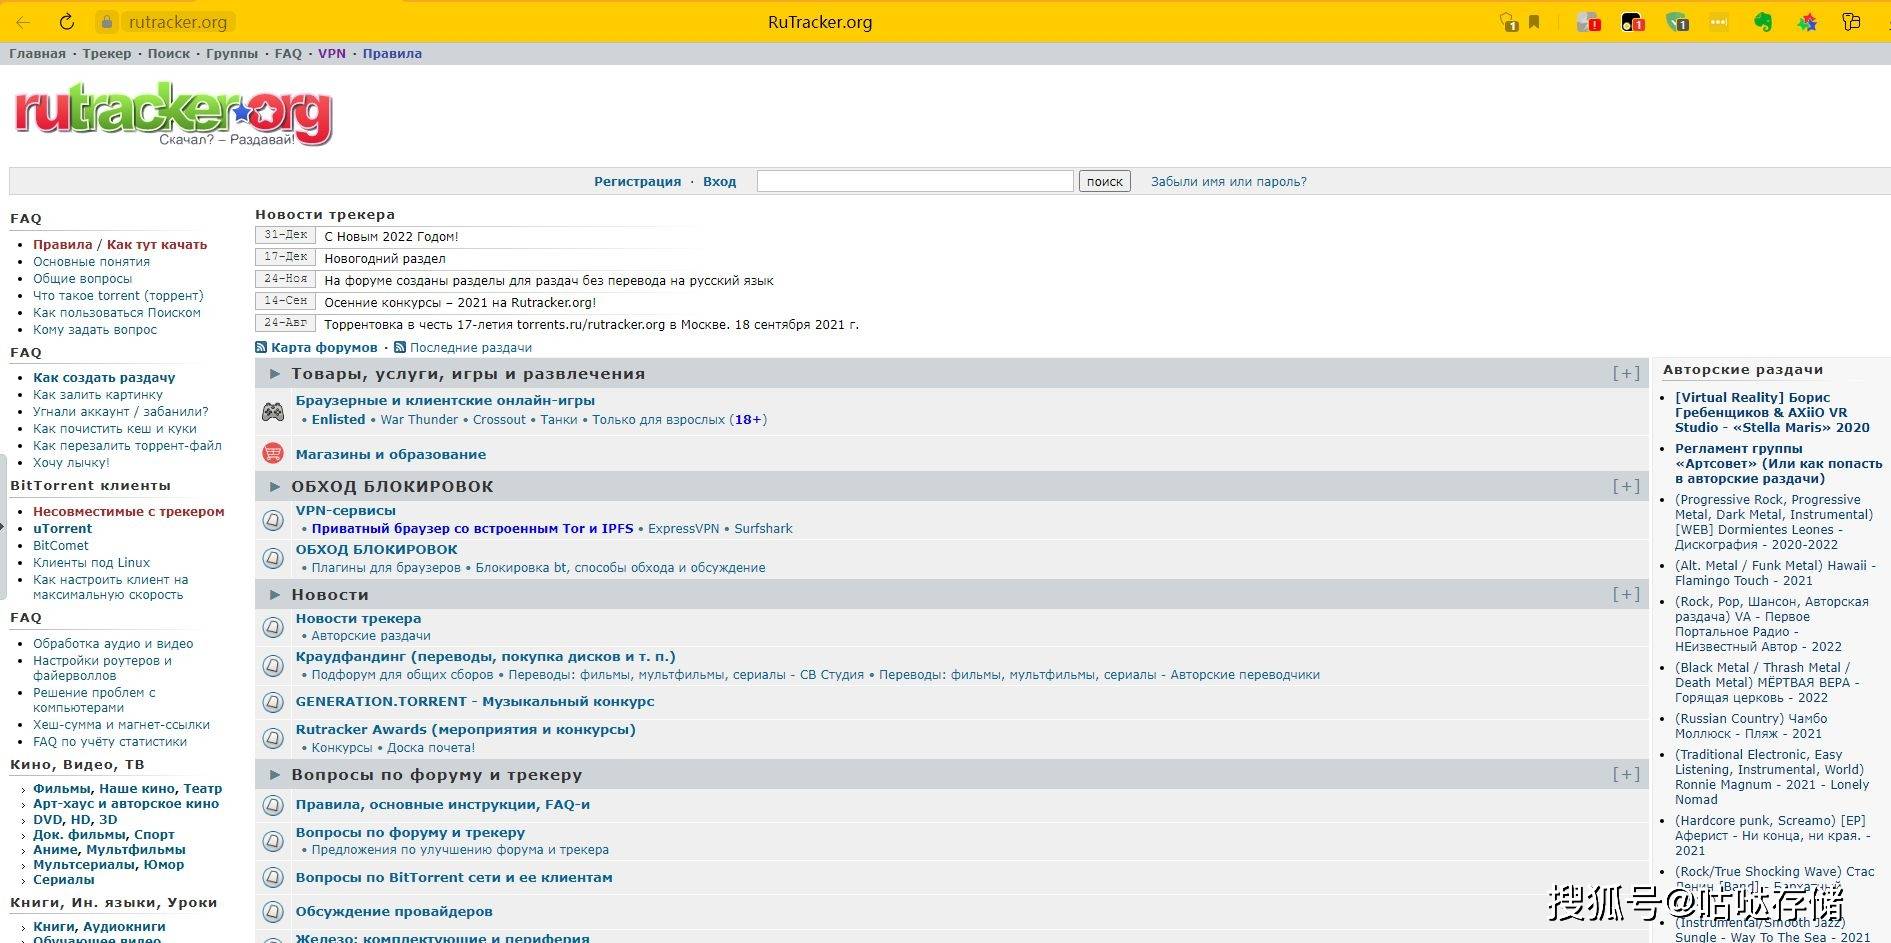Screen dimensions: 1891x943
Task: Click the forum icon beside Краудфандинг
Action: click(273, 665)
